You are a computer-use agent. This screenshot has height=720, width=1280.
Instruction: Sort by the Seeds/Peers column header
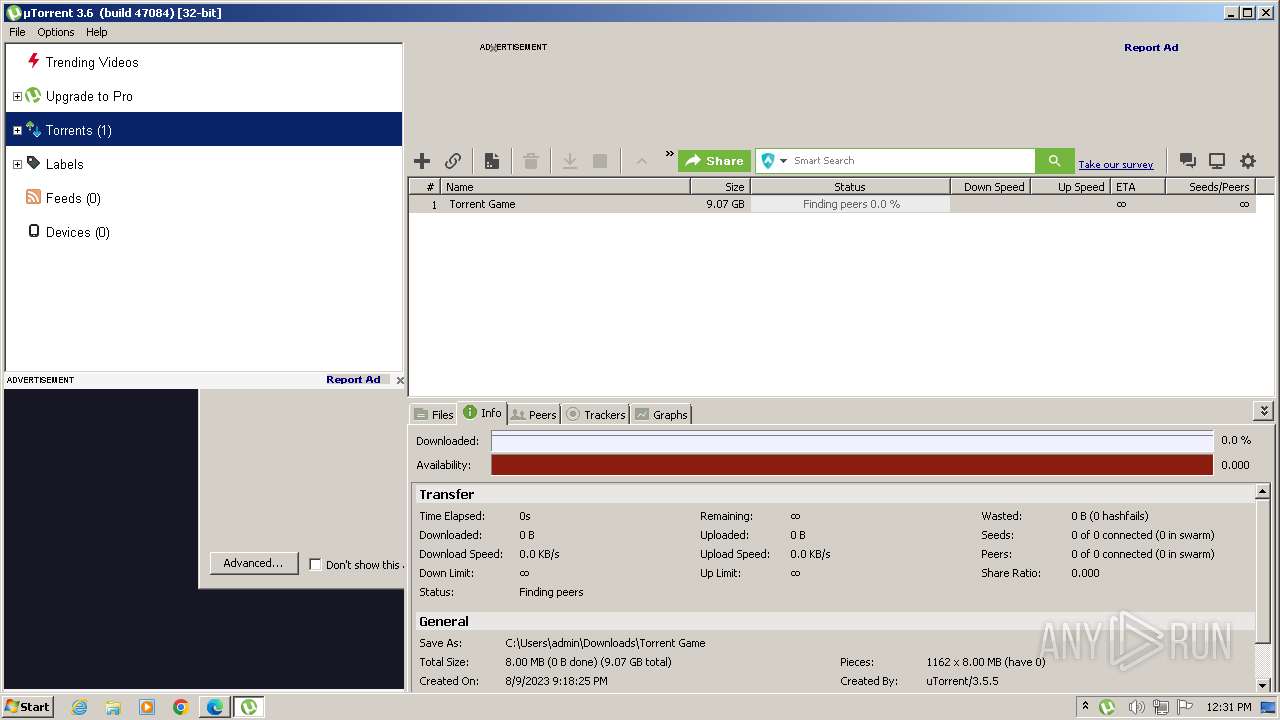(1210, 187)
